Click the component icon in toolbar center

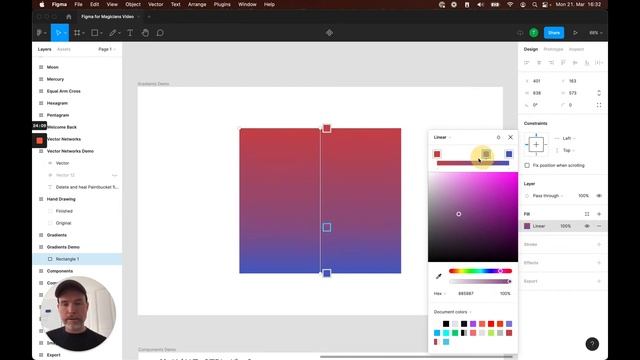click(329, 33)
